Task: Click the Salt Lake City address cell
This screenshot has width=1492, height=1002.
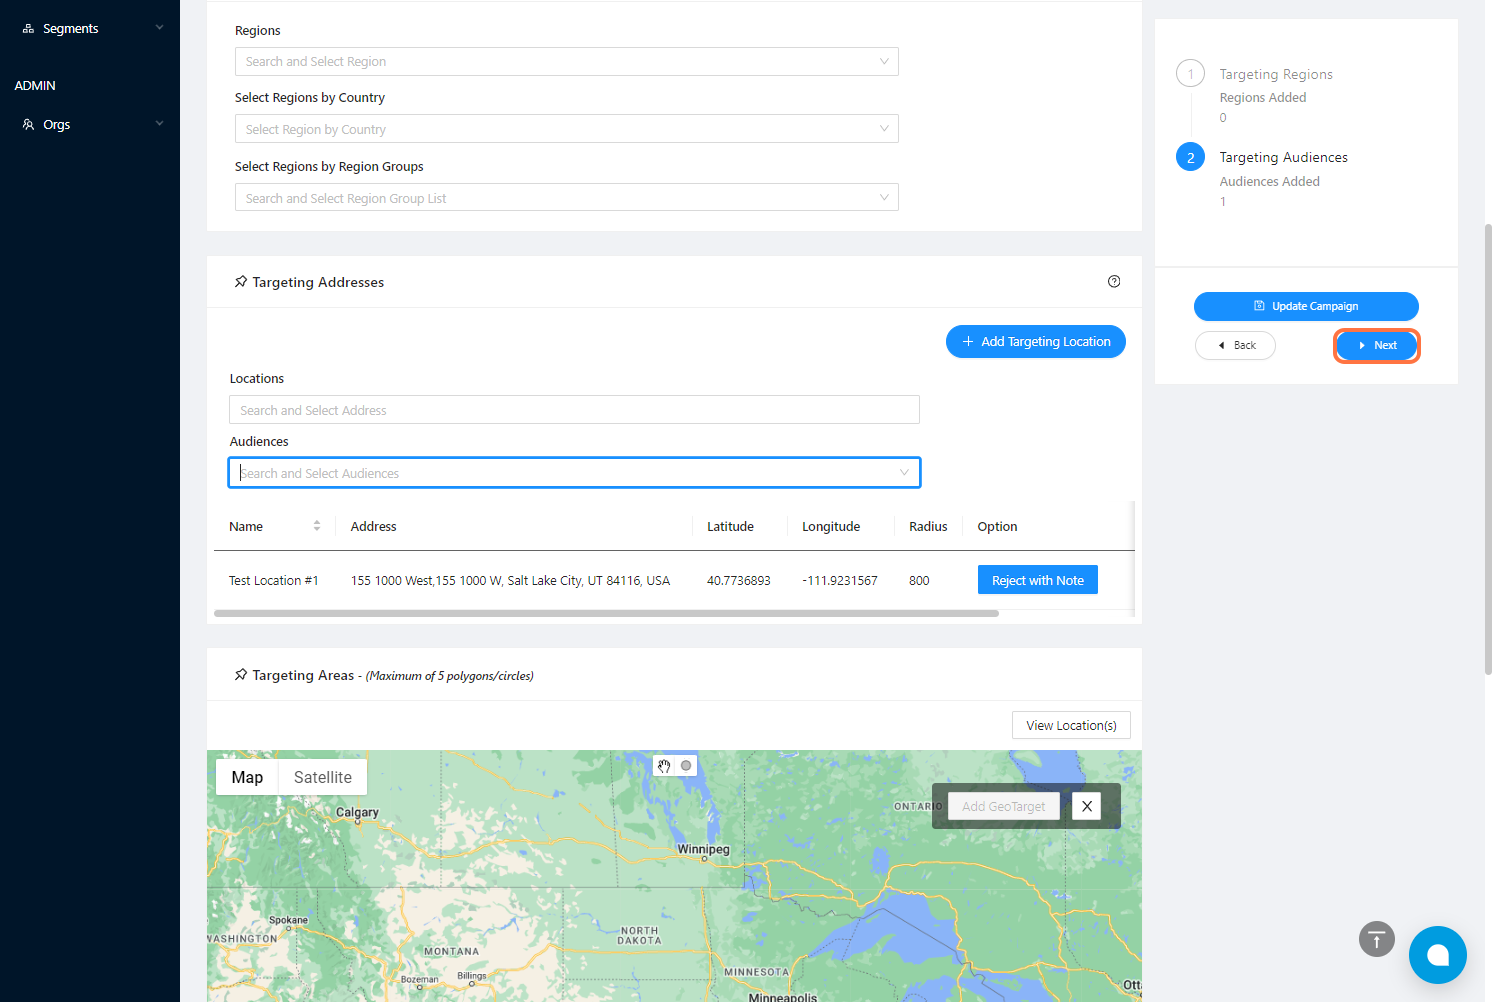Action: (510, 581)
